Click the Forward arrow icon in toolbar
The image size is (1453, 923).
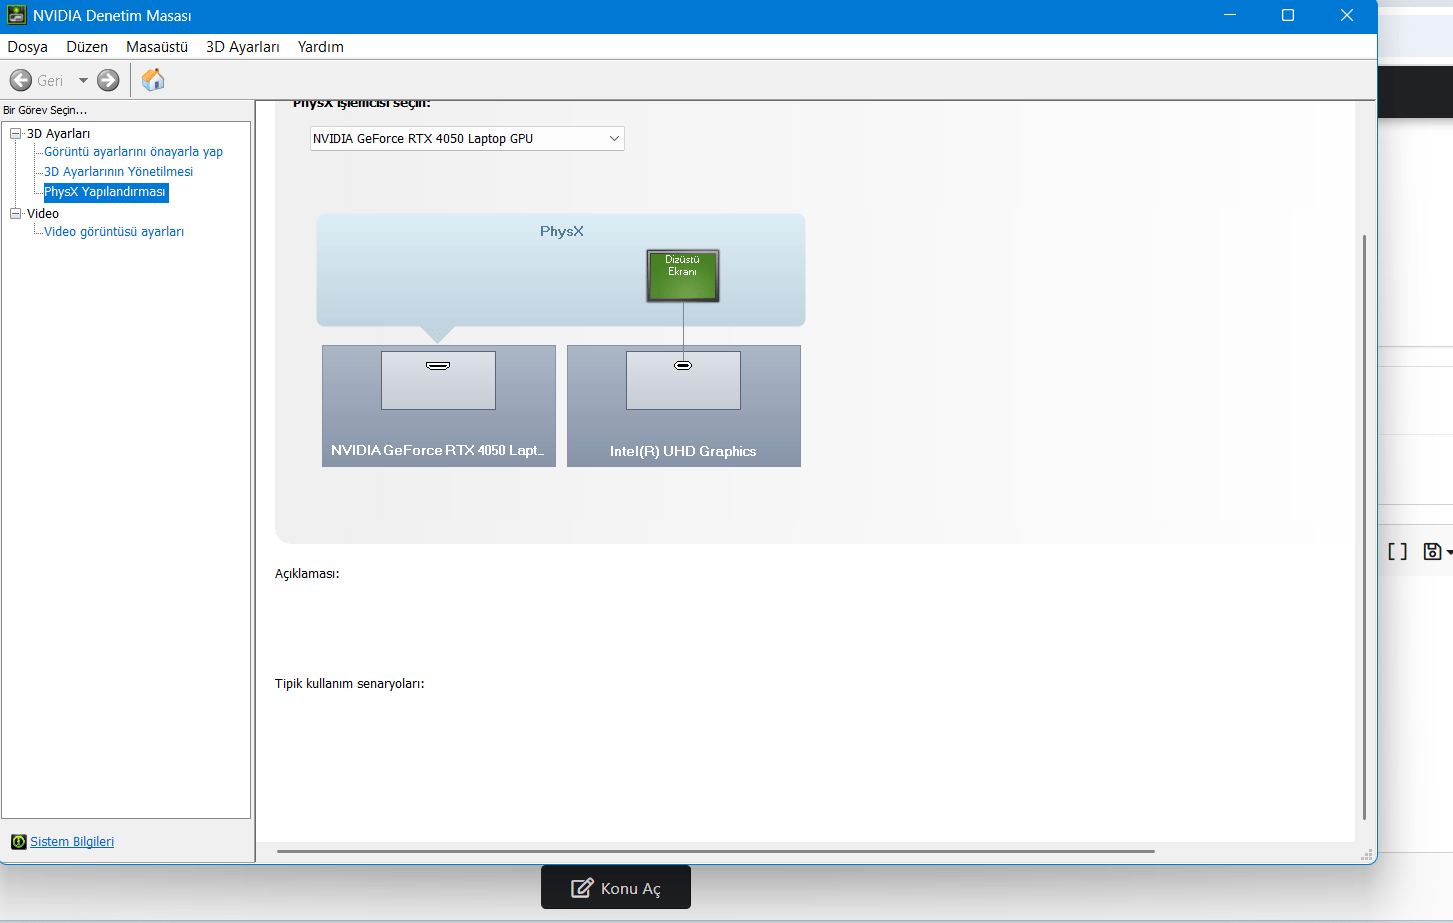click(108, 80)
